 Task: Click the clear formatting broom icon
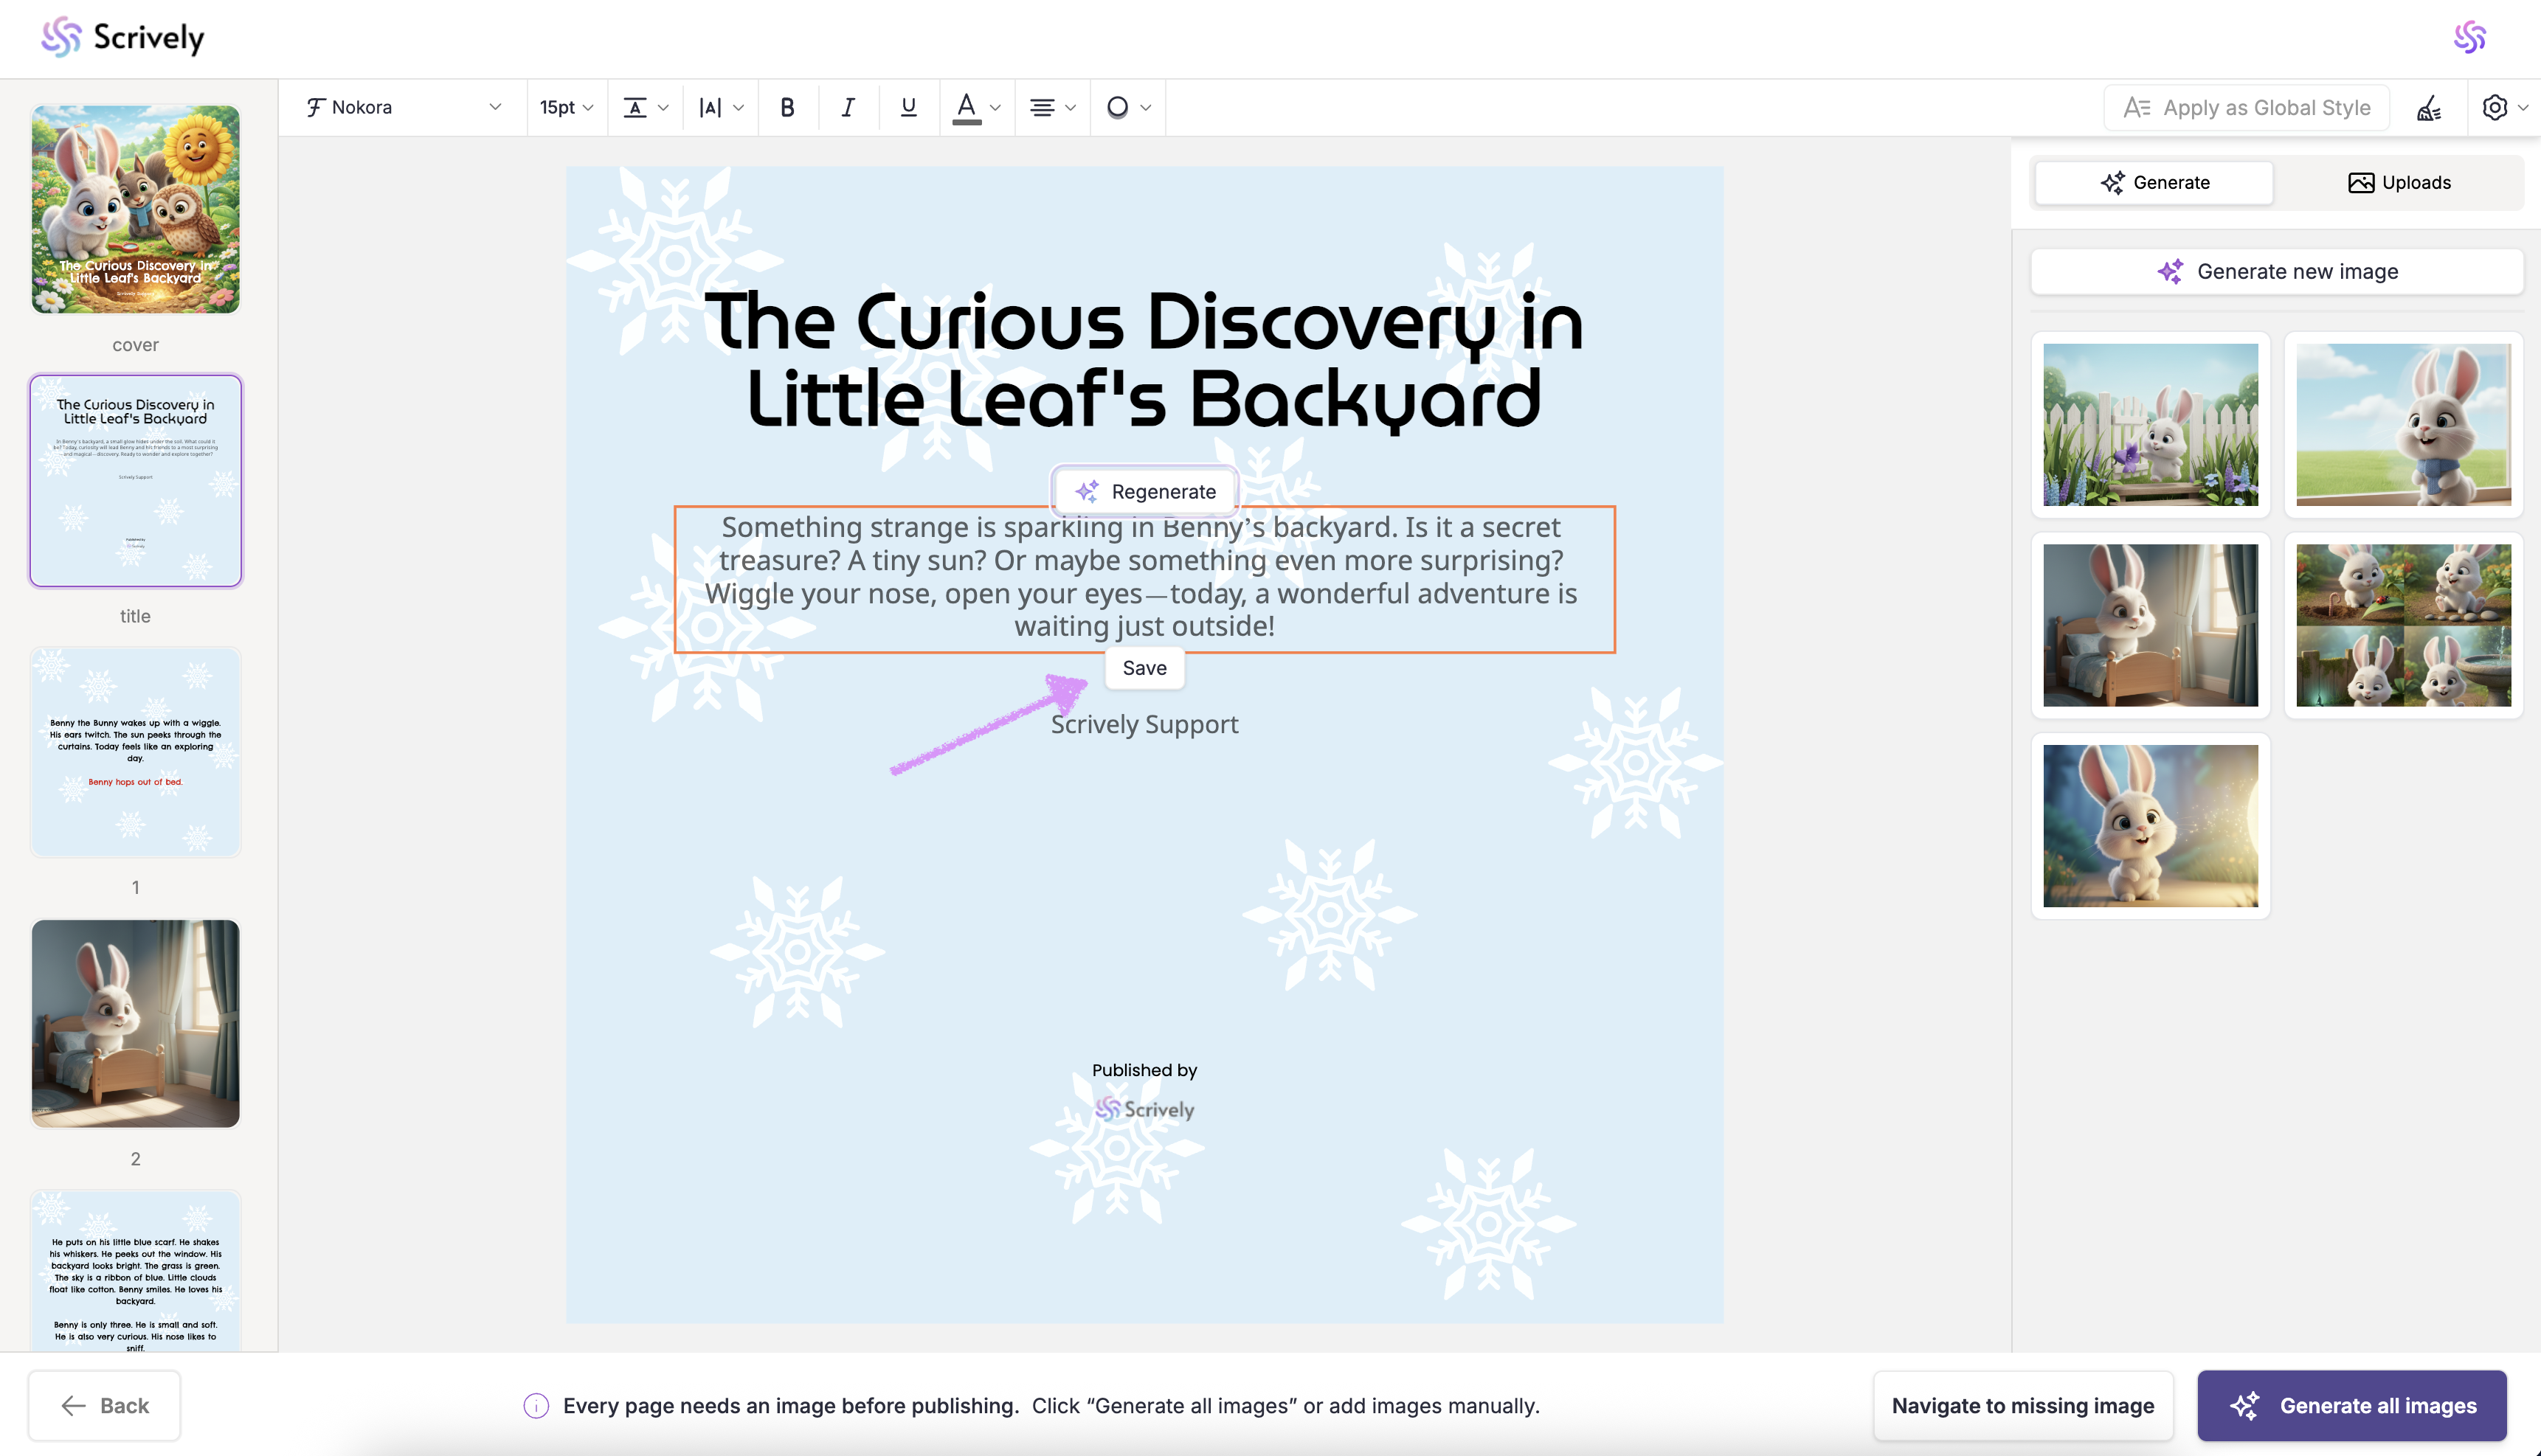[x=2429, y=107]
